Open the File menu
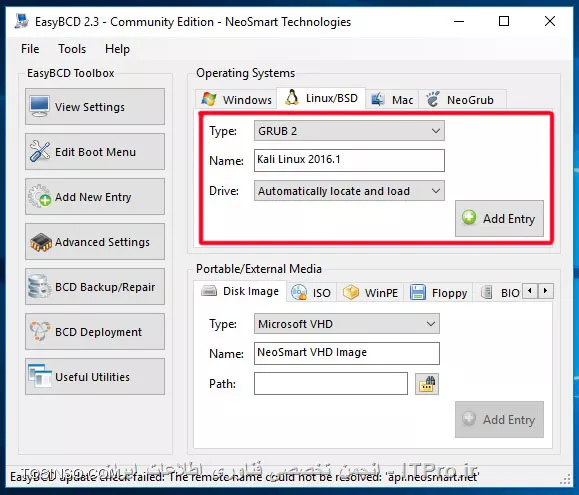Viewport: 579px width, 495px height. 30,49
